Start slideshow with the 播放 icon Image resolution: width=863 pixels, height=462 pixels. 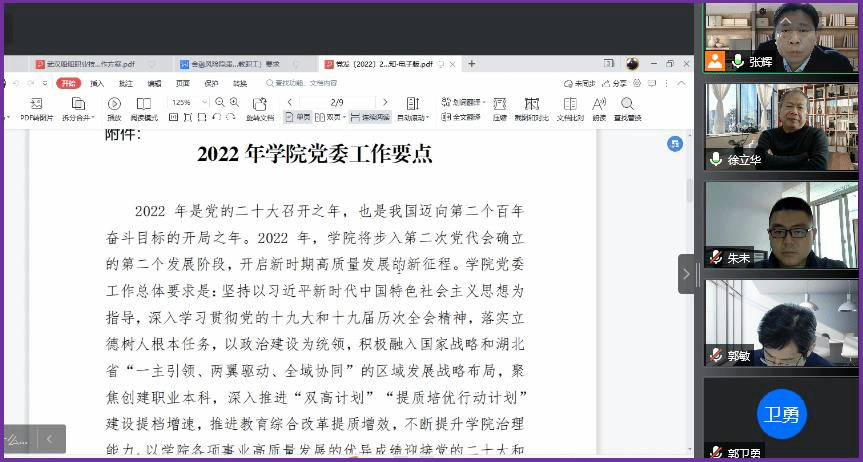pos(114,104)
